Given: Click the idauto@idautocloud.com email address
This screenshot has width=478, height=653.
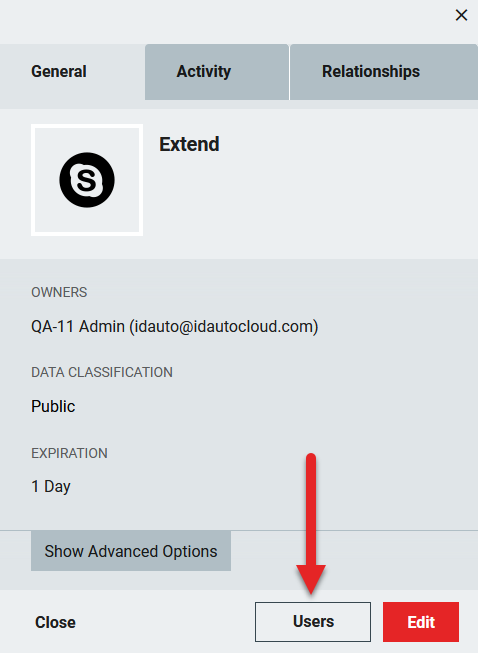Looking at the screenshot, I should [x=224, y=326].
